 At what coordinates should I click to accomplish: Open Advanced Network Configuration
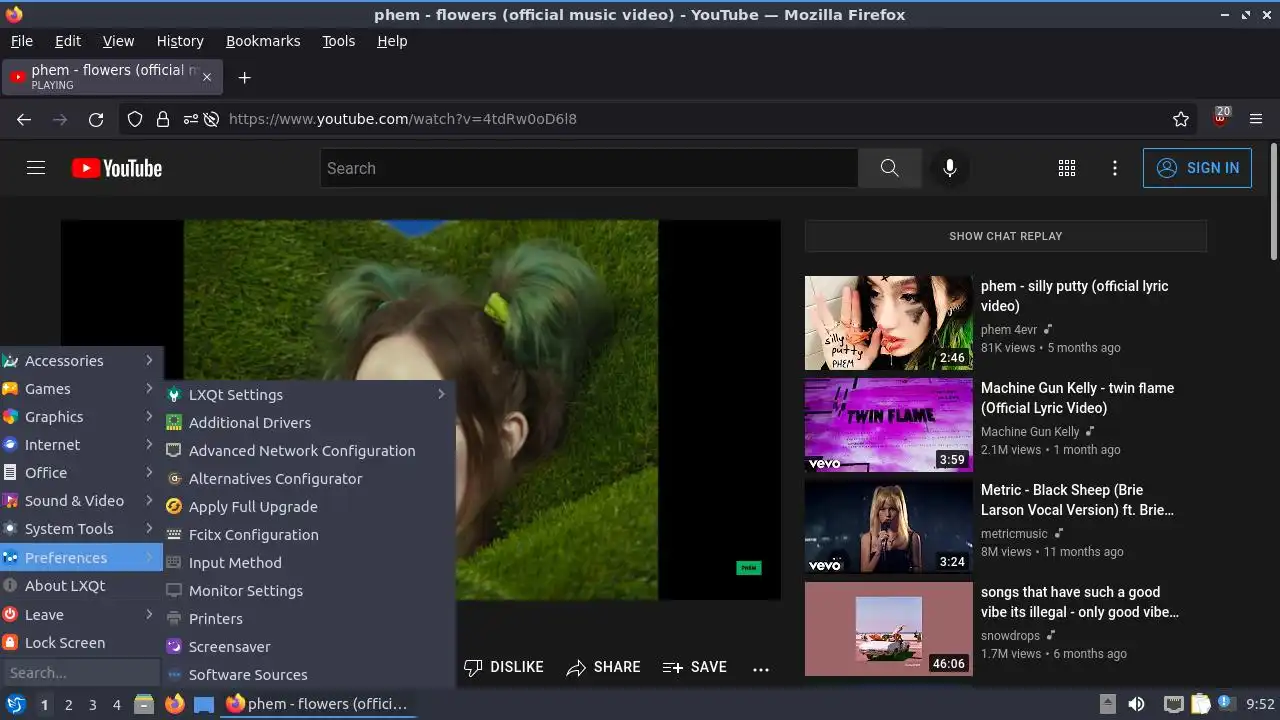coord(309,451)
